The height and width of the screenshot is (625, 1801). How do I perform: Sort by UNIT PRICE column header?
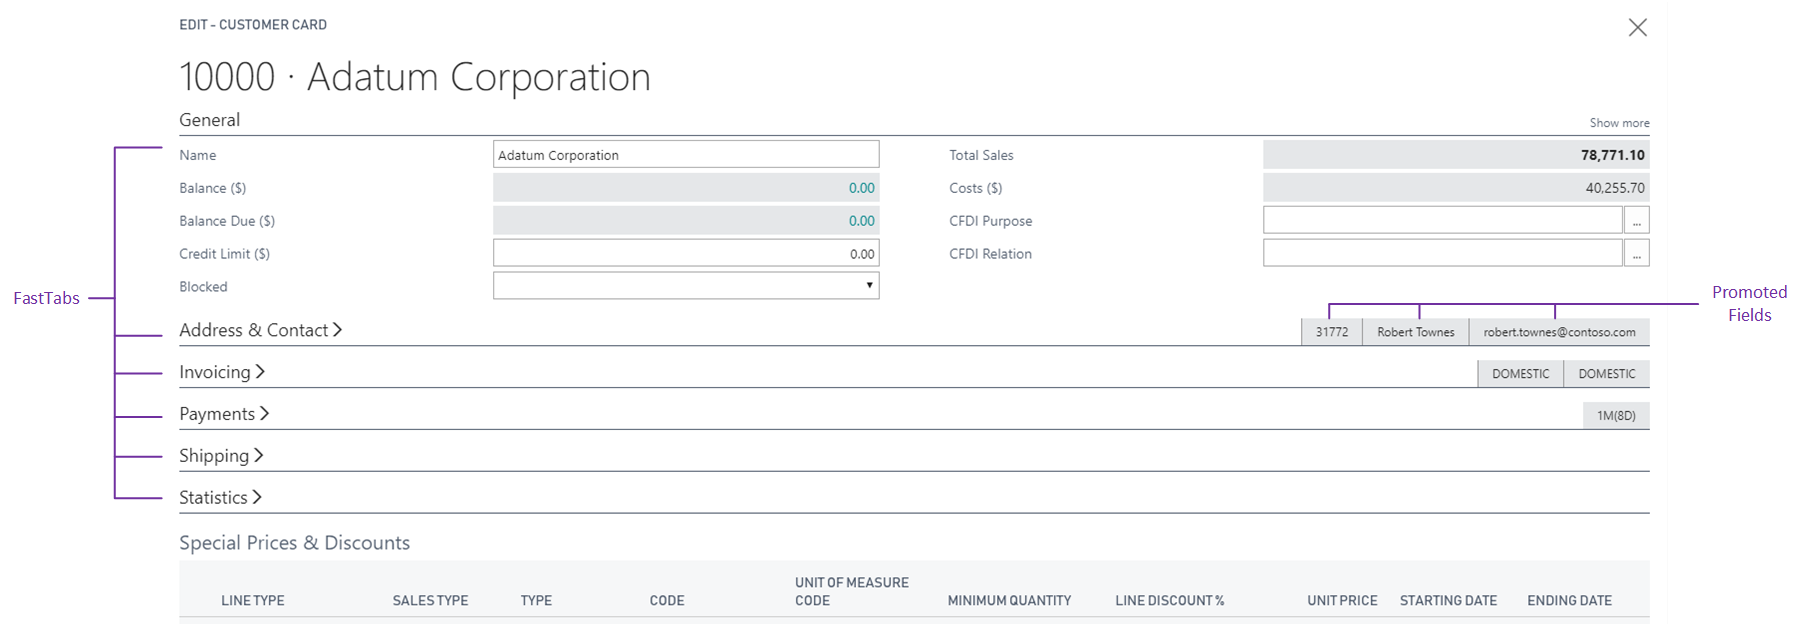(x=1342, y=601)
